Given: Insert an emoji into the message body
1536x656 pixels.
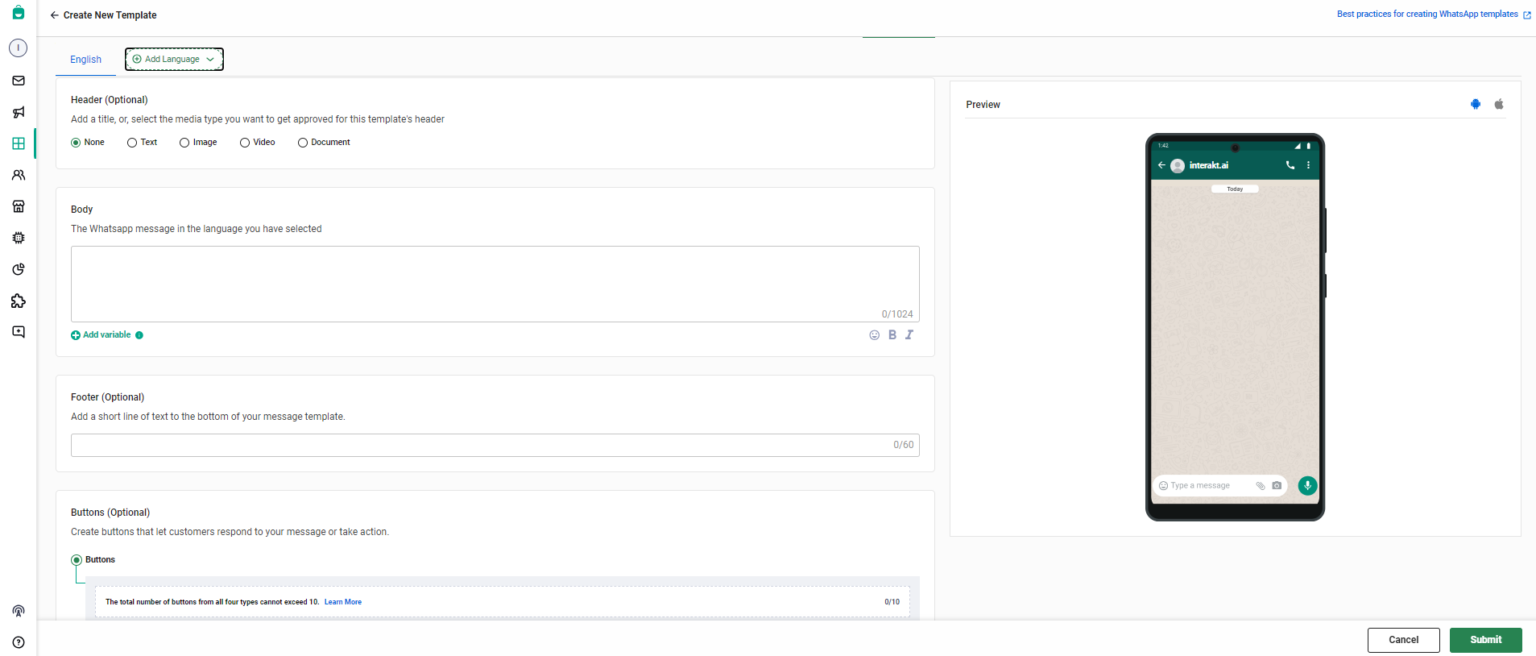Looking at the screenshot, I should click(x=874, y=334).
